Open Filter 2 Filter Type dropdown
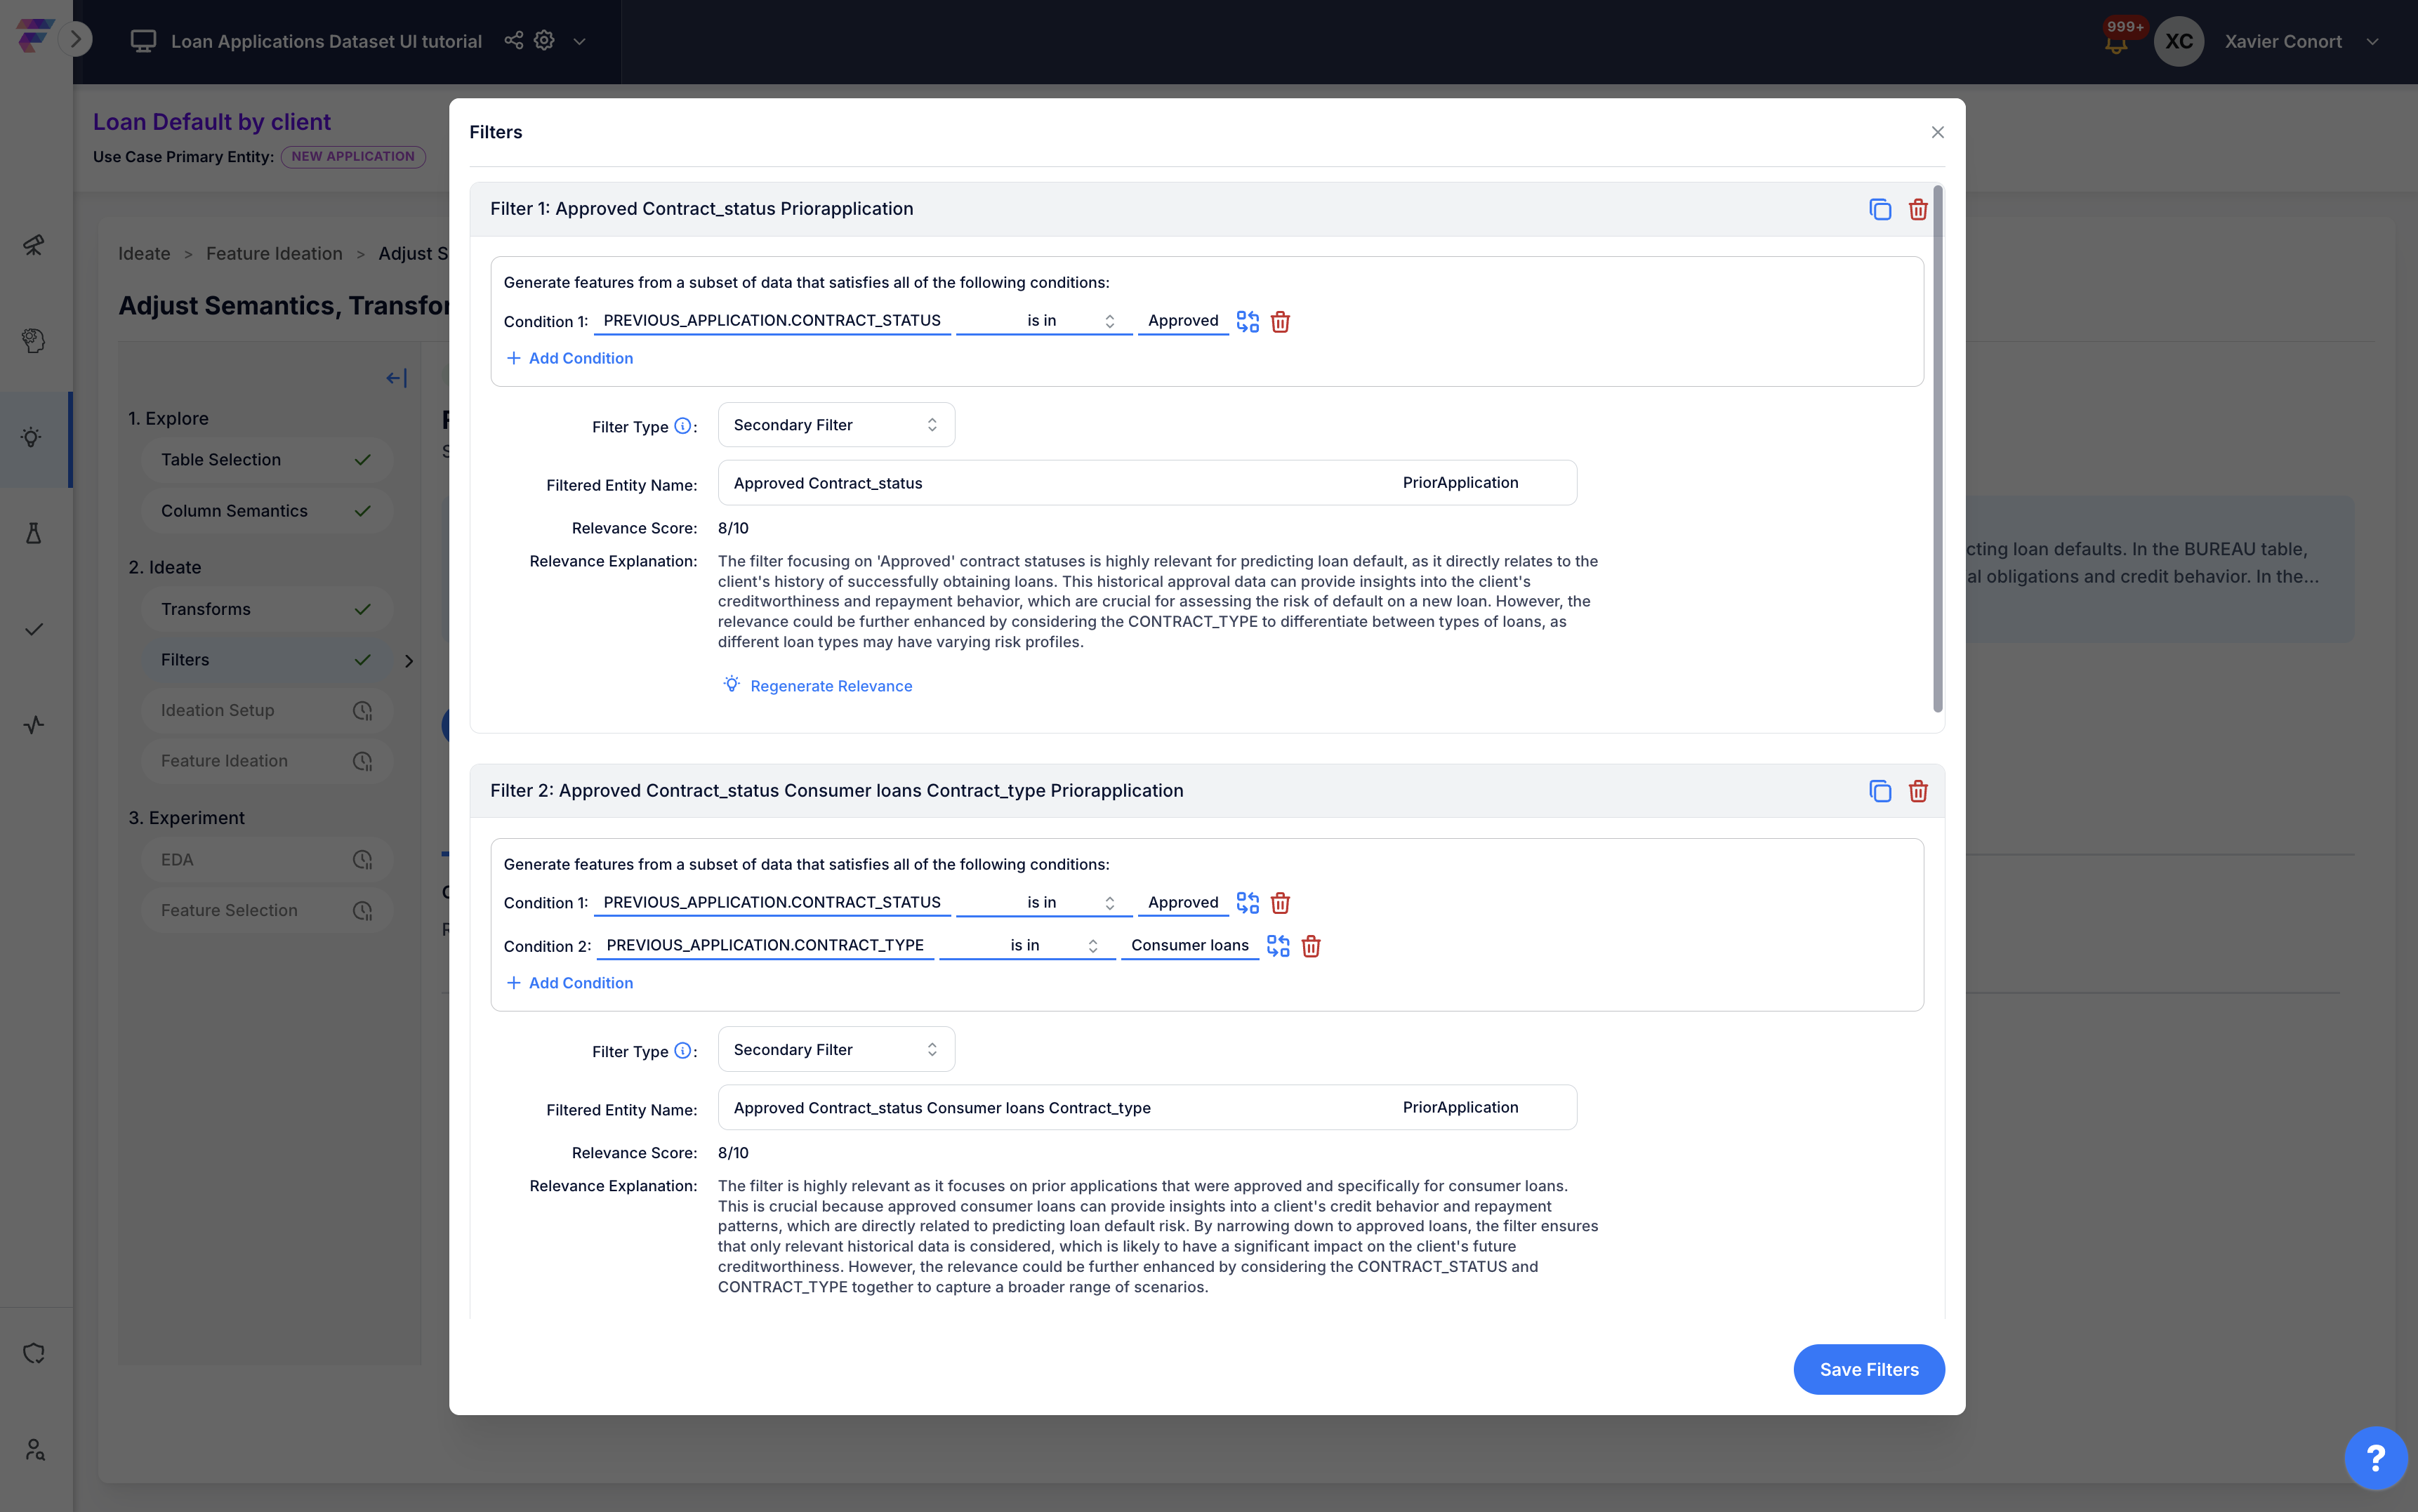Image resolution: width=2418 pixels, height=1512 pixels. pyautogui.click(x=836, y=1049)
